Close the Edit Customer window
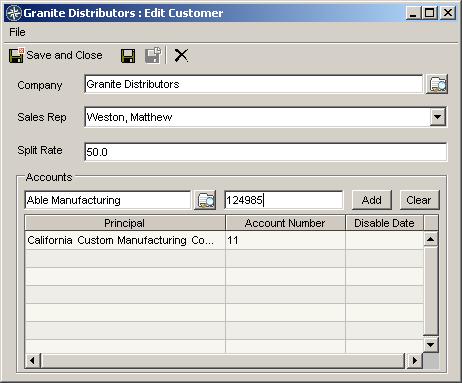This screenshot has height=383, width=462. click(448, 13)
